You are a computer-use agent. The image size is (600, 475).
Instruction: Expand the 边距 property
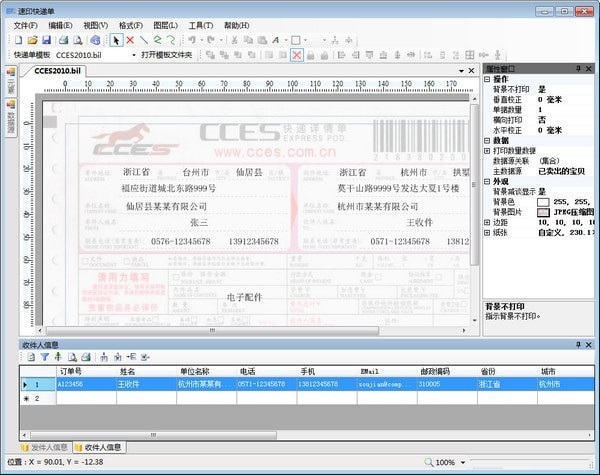487,222
